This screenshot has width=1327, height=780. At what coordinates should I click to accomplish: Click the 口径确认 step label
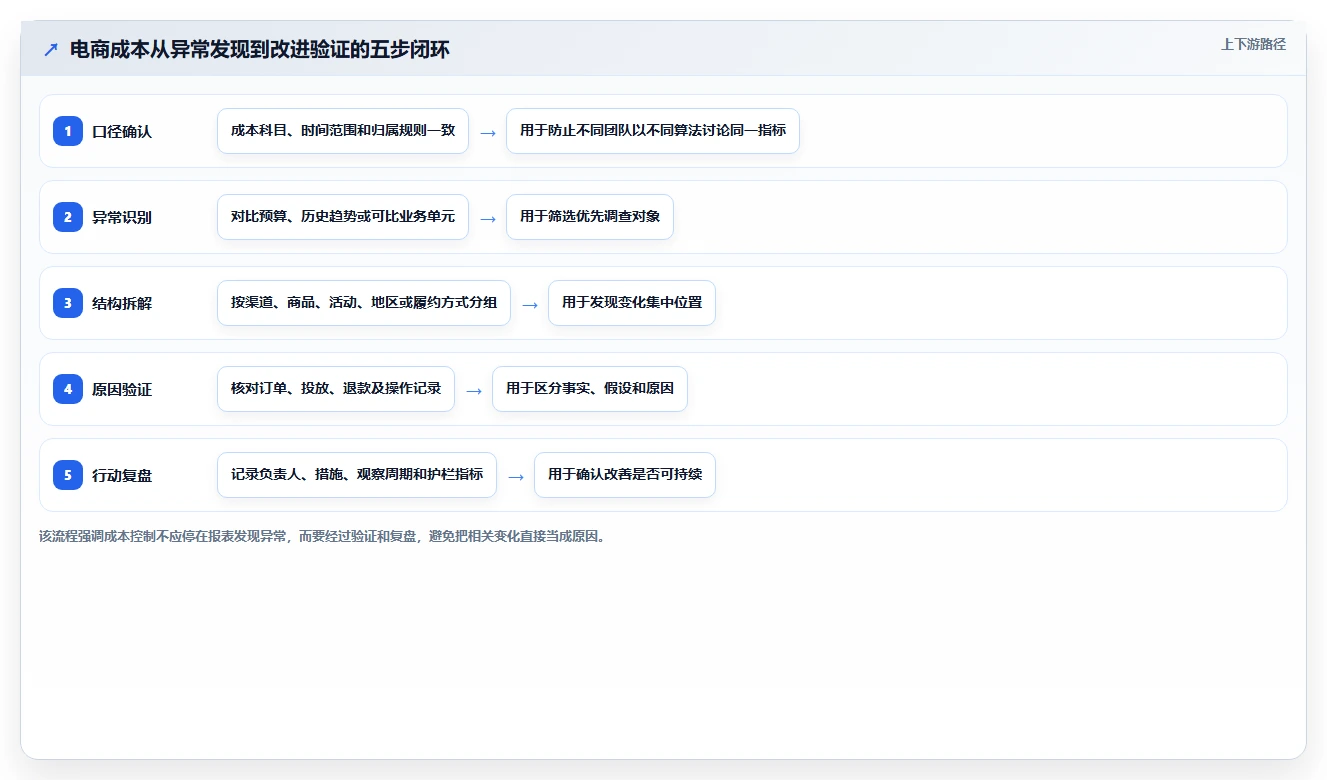point(122,131)
